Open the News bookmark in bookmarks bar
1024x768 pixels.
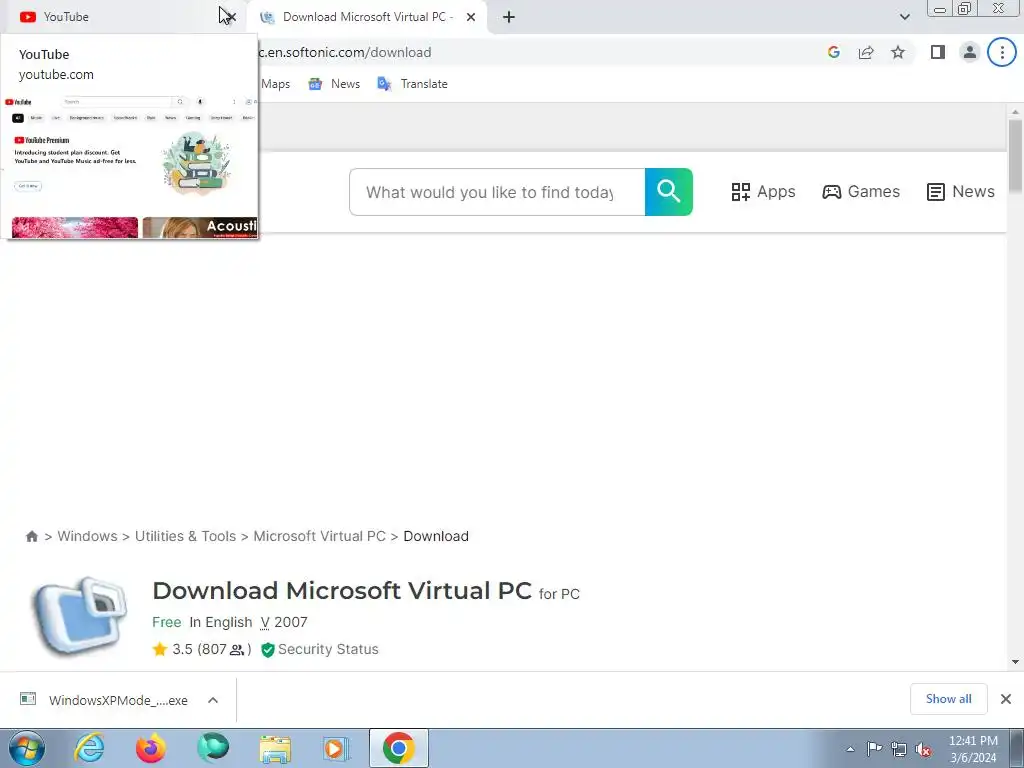pyautogui.click(x=334, y=84)
